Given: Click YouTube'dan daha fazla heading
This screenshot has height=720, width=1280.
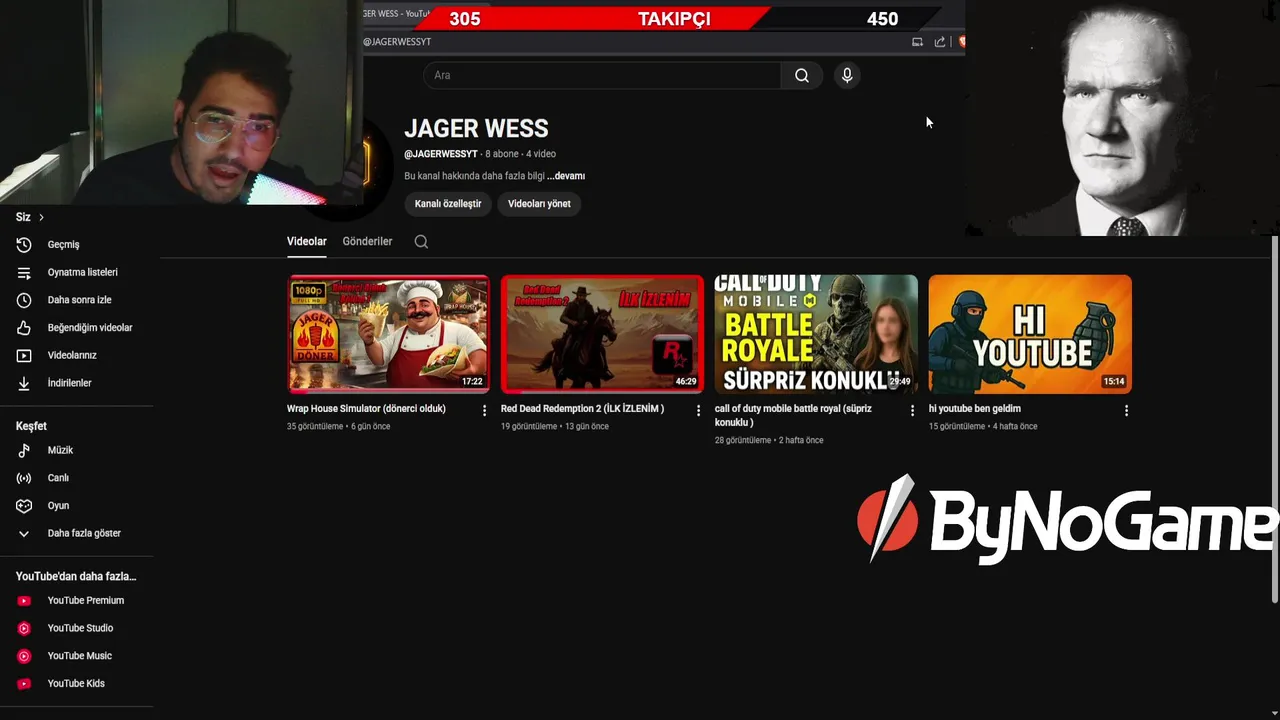Looking at the screenshot, I should pos(76,576).
